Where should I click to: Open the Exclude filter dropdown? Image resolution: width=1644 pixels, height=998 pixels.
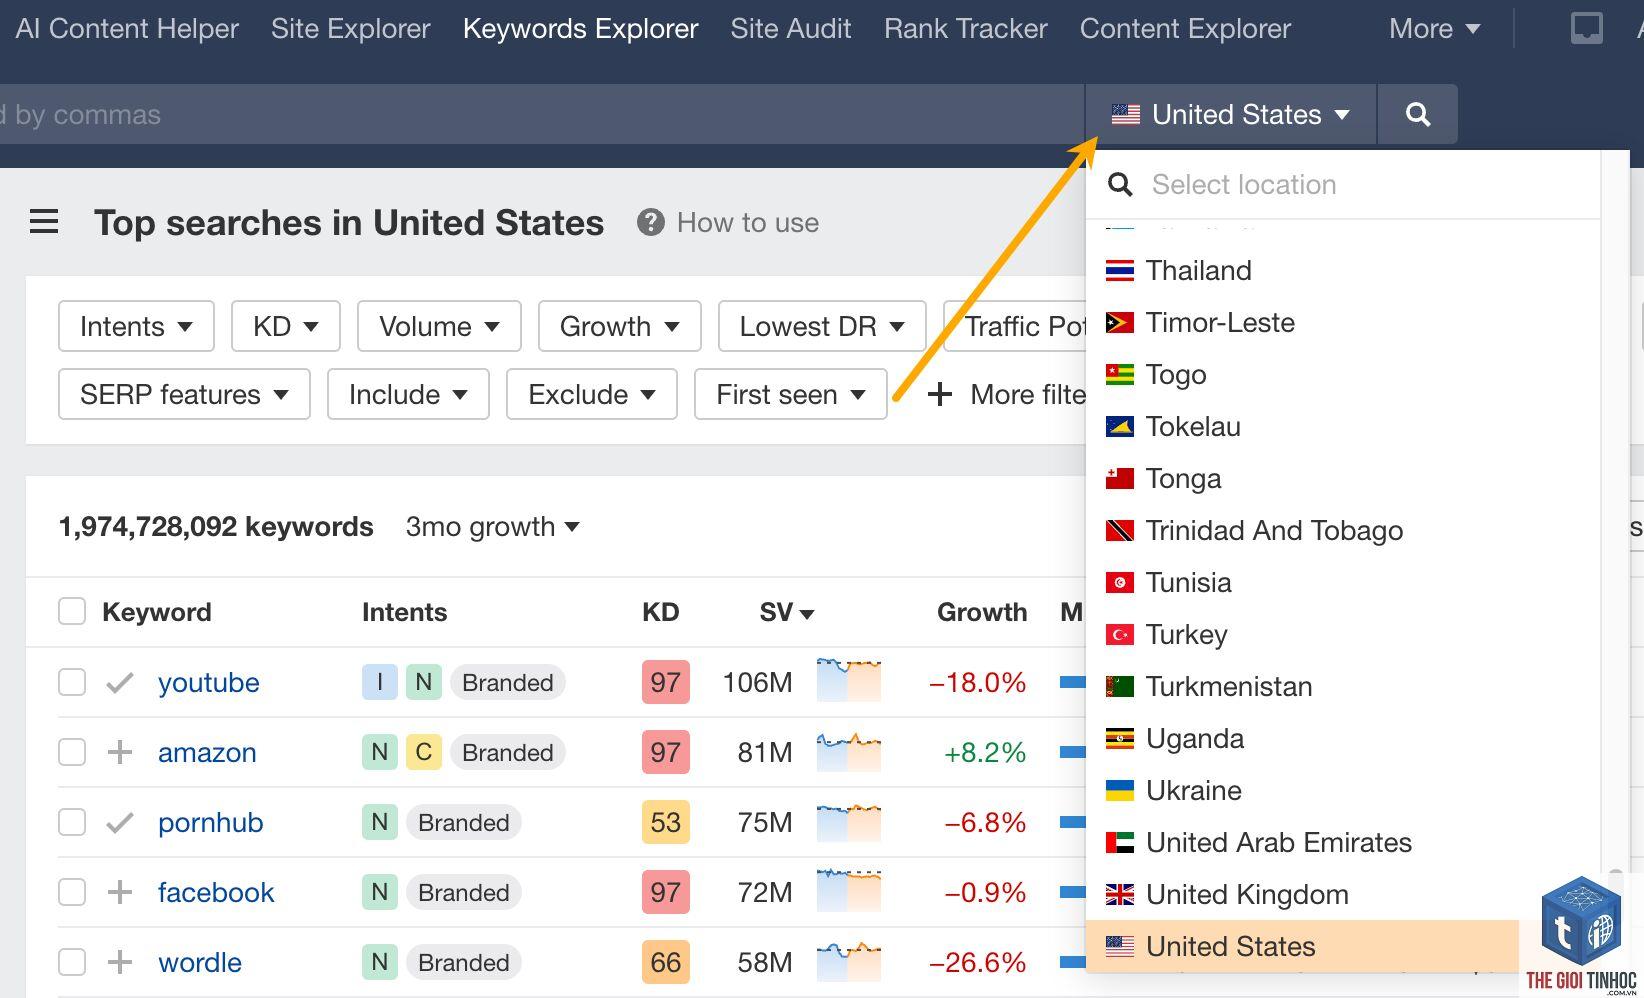point(592,394)
